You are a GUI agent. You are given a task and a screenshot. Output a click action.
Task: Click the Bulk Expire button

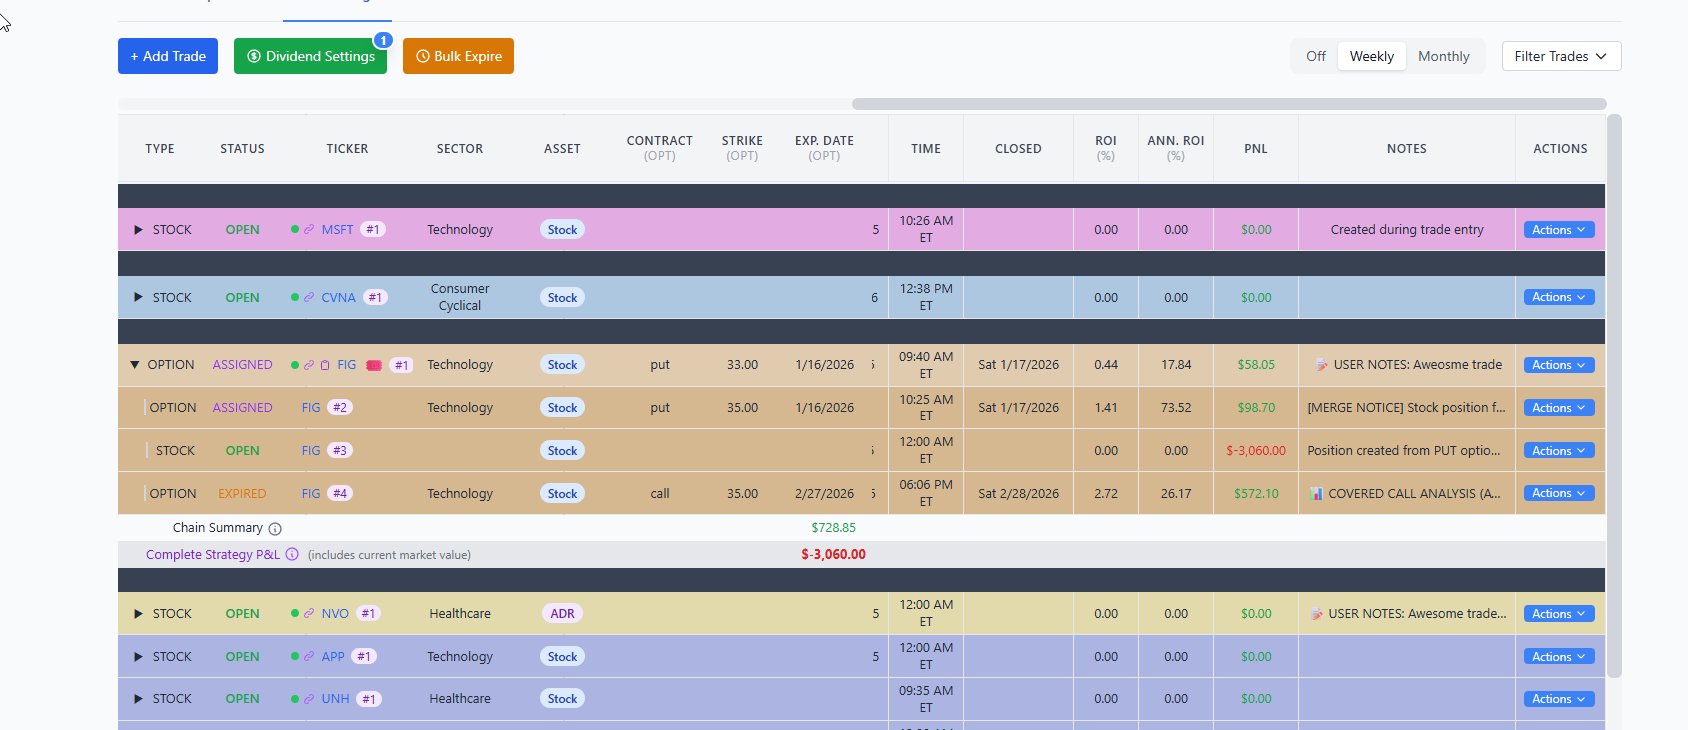458,56
